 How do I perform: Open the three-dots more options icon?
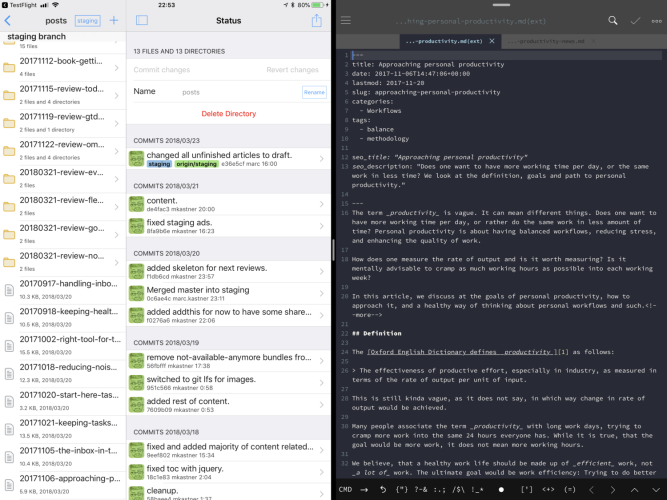(x=655, y=20)
